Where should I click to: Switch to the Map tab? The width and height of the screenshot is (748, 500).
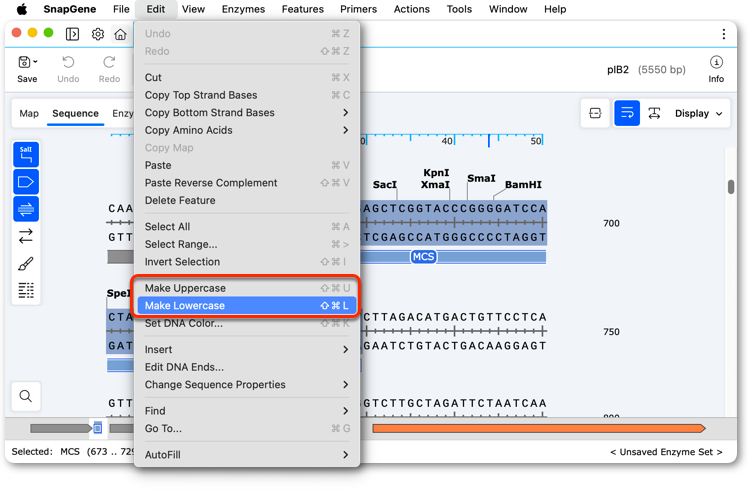[29, 114]
